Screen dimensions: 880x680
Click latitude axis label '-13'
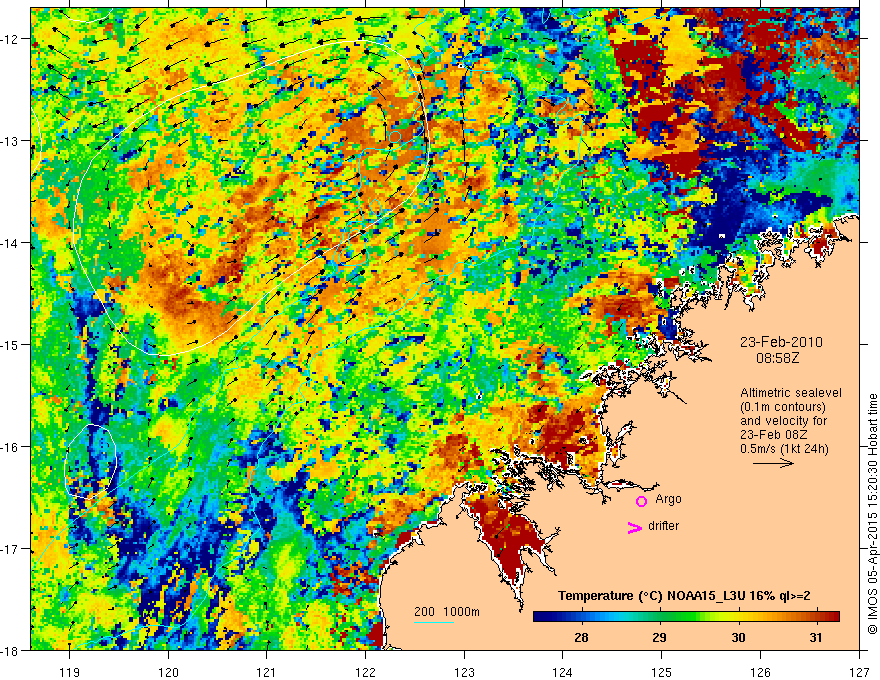pyautogui.click(x=10, y=141)
